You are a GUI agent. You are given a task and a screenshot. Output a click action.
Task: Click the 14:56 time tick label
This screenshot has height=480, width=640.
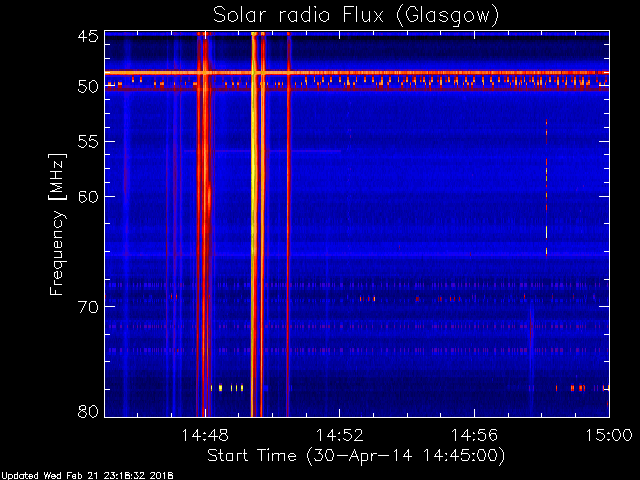pos(474,435)
